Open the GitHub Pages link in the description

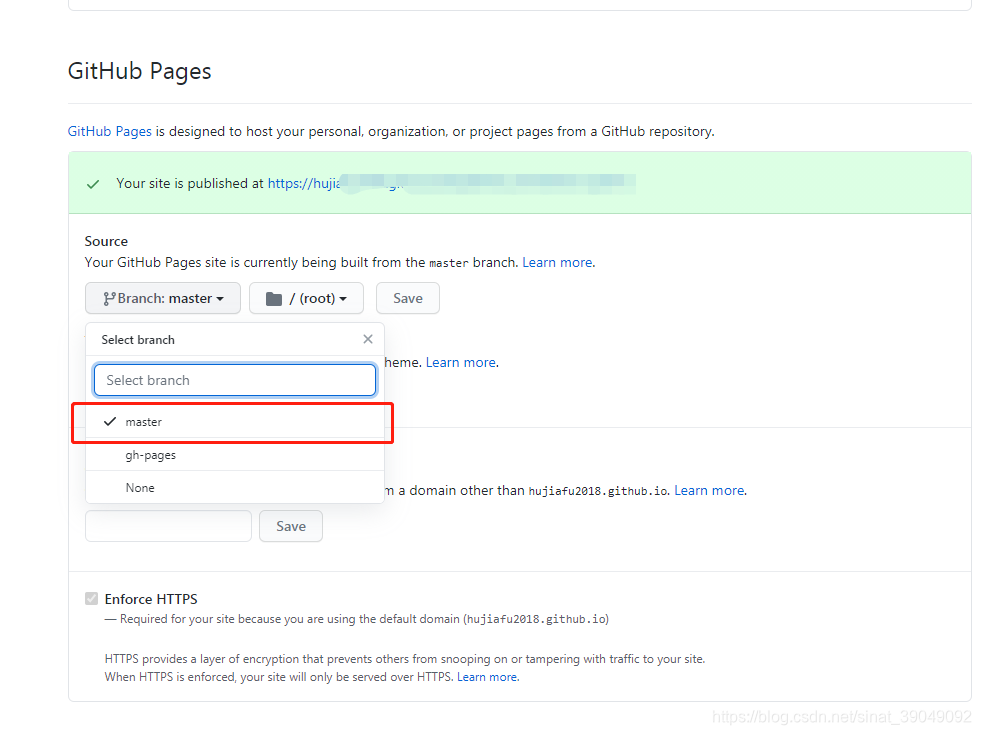click(x=109, y=131)
